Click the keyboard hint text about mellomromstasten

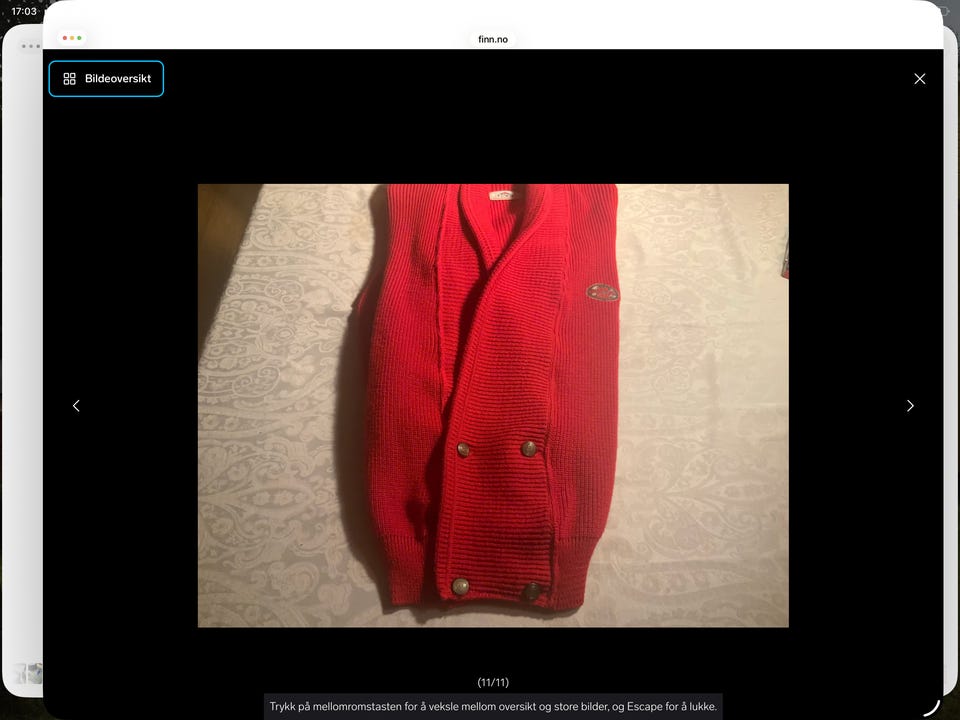493,706
